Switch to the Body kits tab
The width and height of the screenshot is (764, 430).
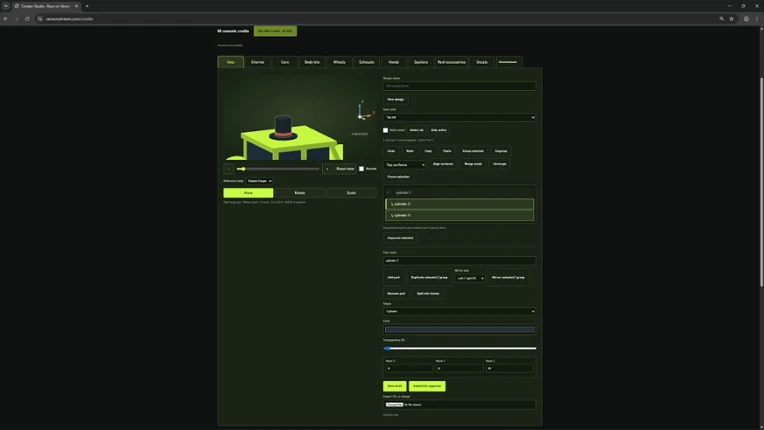(x=312, y=62)
